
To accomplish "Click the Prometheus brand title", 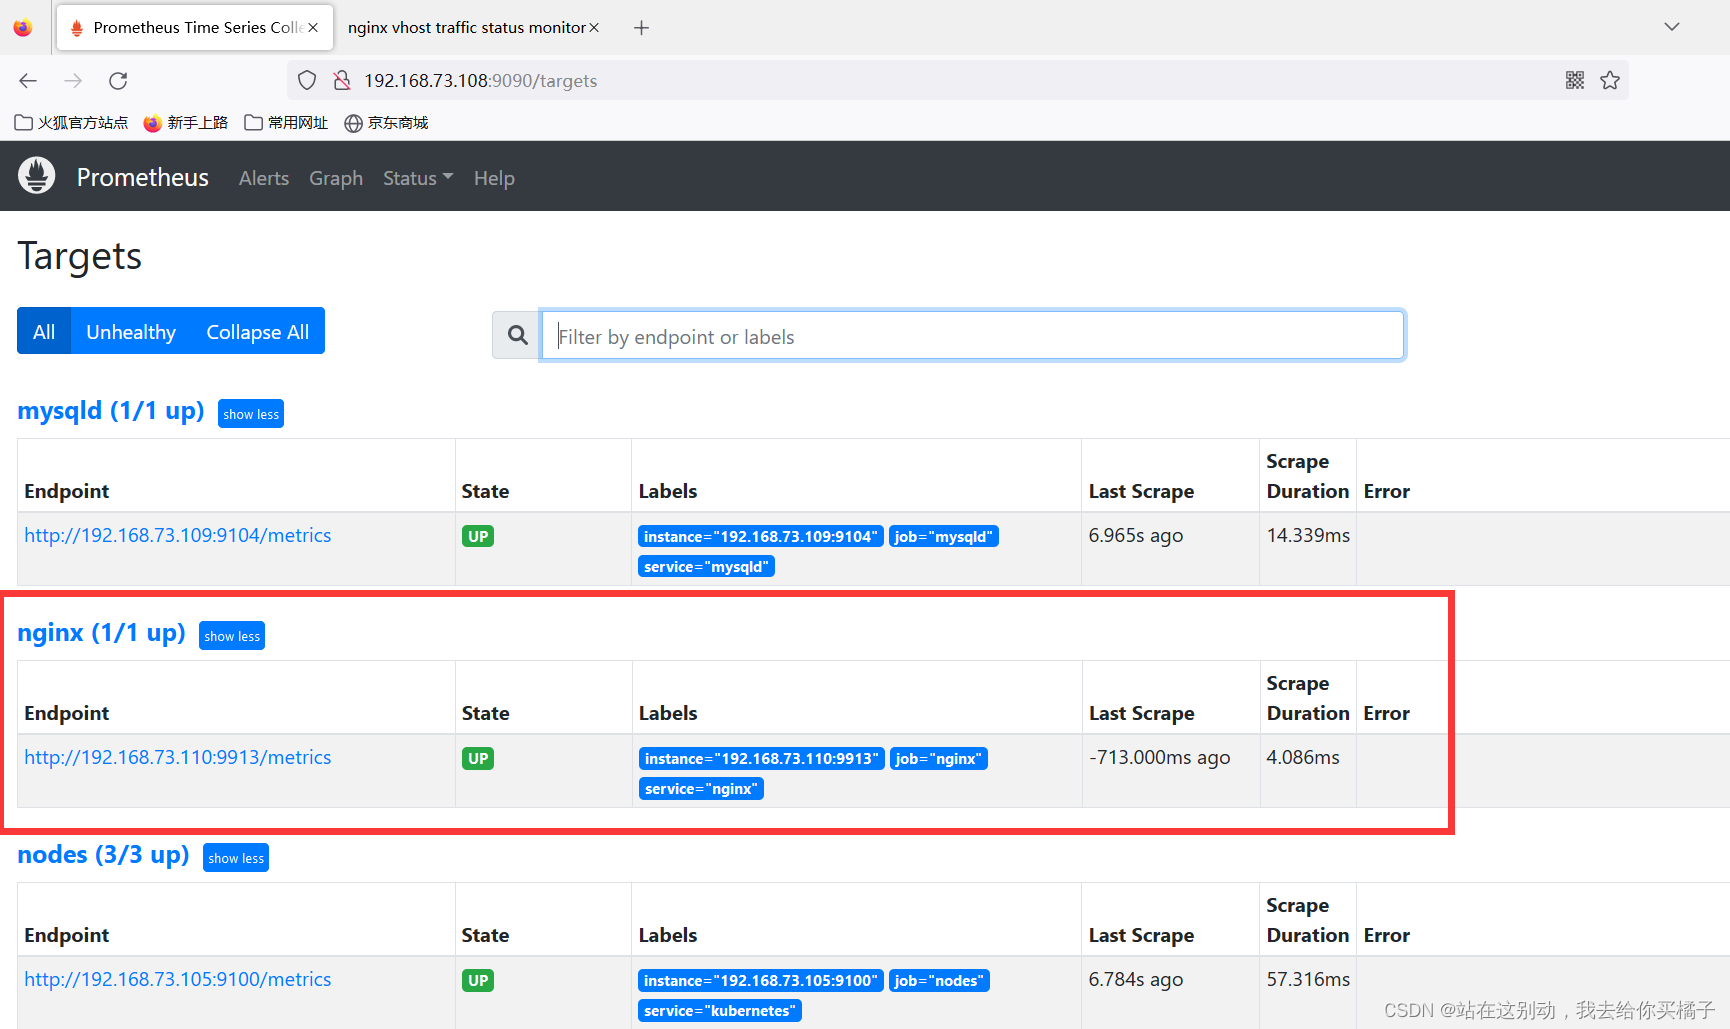I will click(143, 177).
